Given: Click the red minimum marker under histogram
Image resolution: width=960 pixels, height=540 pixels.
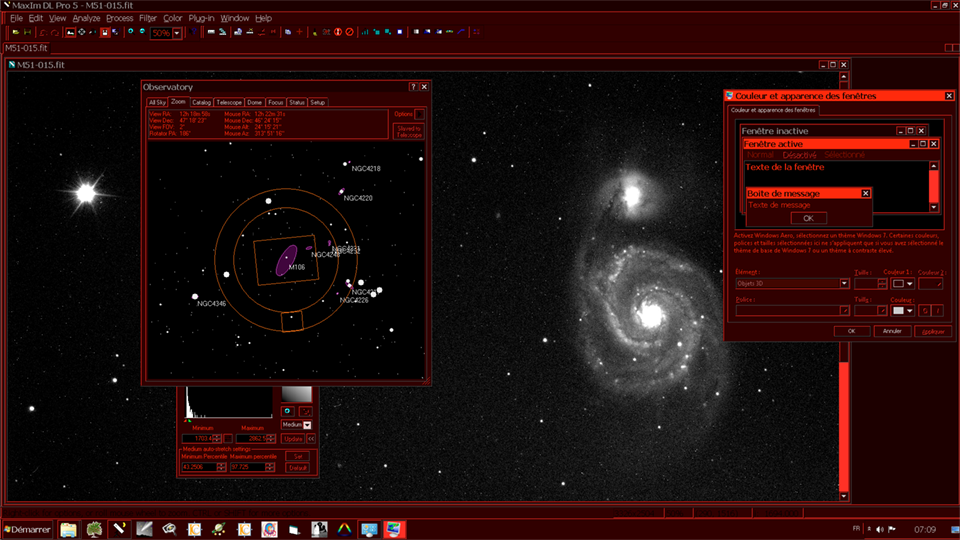Looking at the screenshot, I should (x=186, y=421).
